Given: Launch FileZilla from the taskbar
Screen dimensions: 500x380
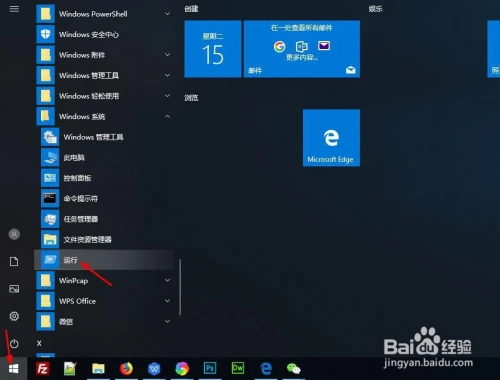Looking at the screenshot, I should pos(43,369).
